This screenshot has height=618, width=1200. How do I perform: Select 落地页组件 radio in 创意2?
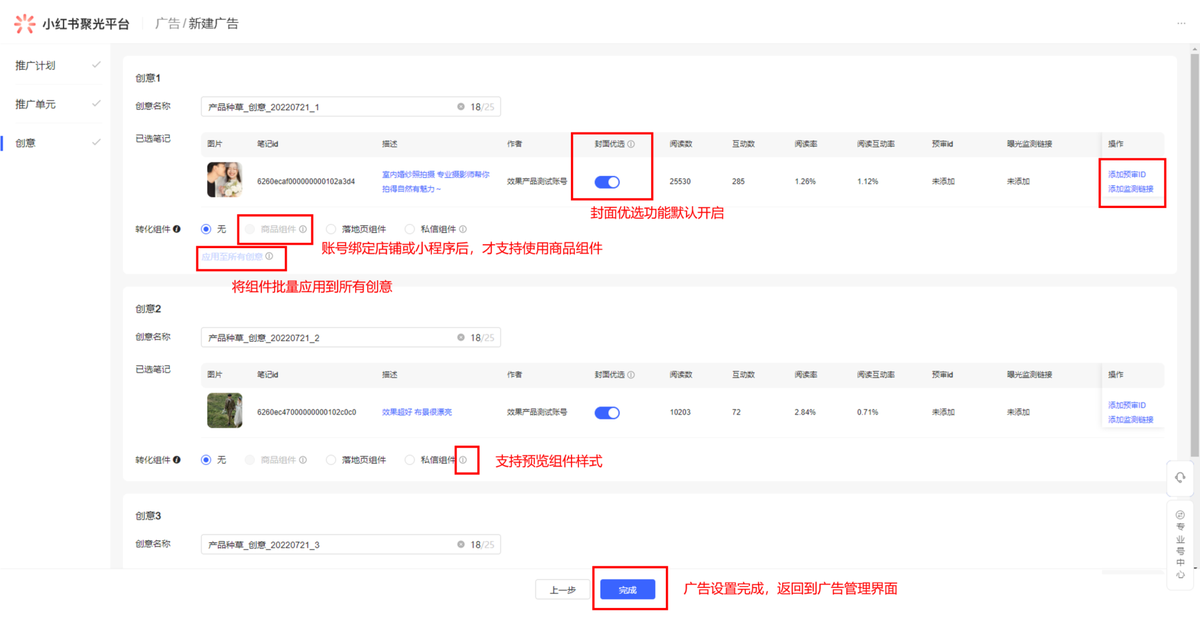point(331,460)
